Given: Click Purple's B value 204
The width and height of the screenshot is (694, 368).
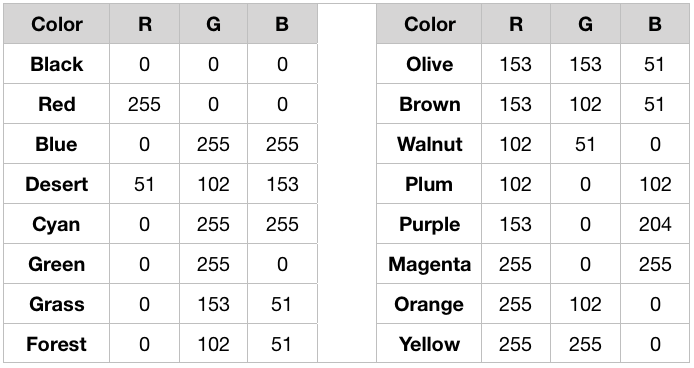Looking at the screenshot, I should (655, 224).
